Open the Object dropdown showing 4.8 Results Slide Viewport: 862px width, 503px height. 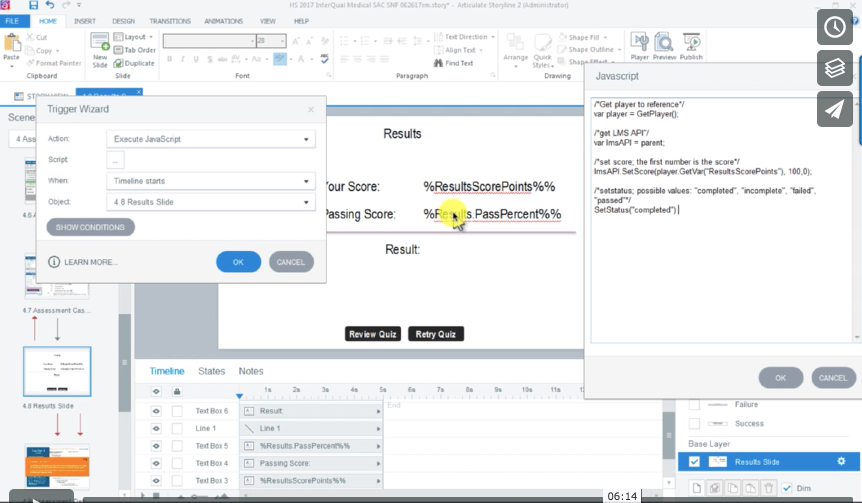click(x=210, y=202)
